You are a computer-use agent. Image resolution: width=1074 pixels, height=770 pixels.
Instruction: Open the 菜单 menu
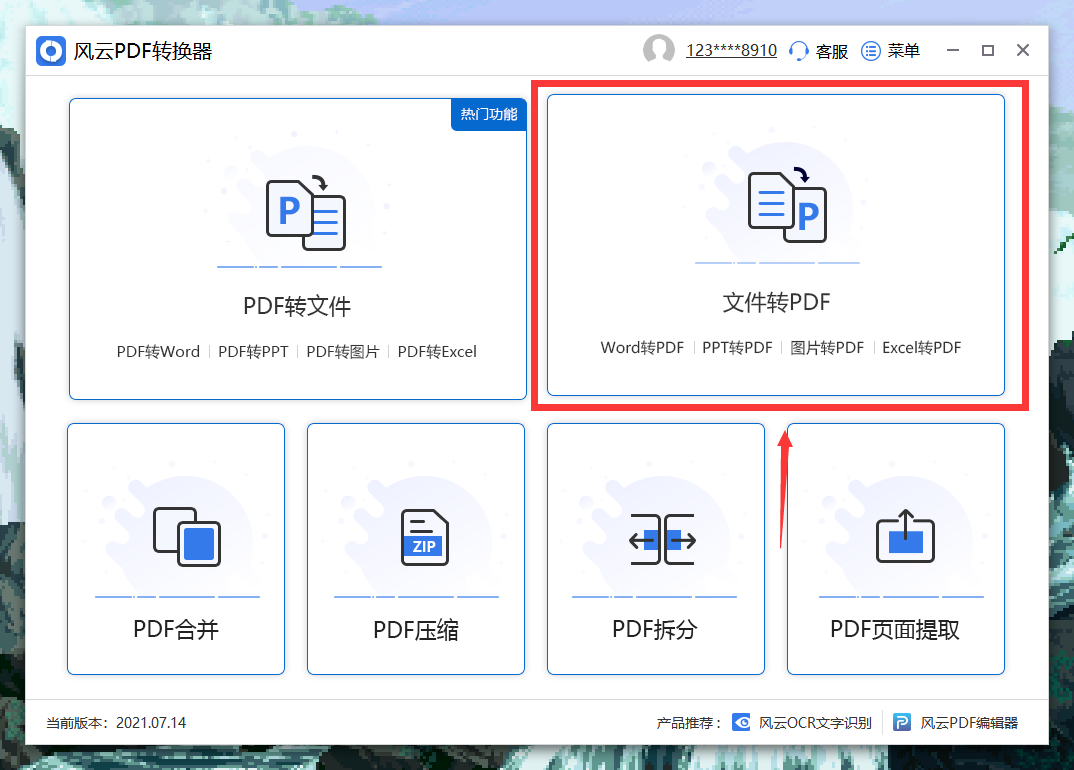click(x=903, y=51)
